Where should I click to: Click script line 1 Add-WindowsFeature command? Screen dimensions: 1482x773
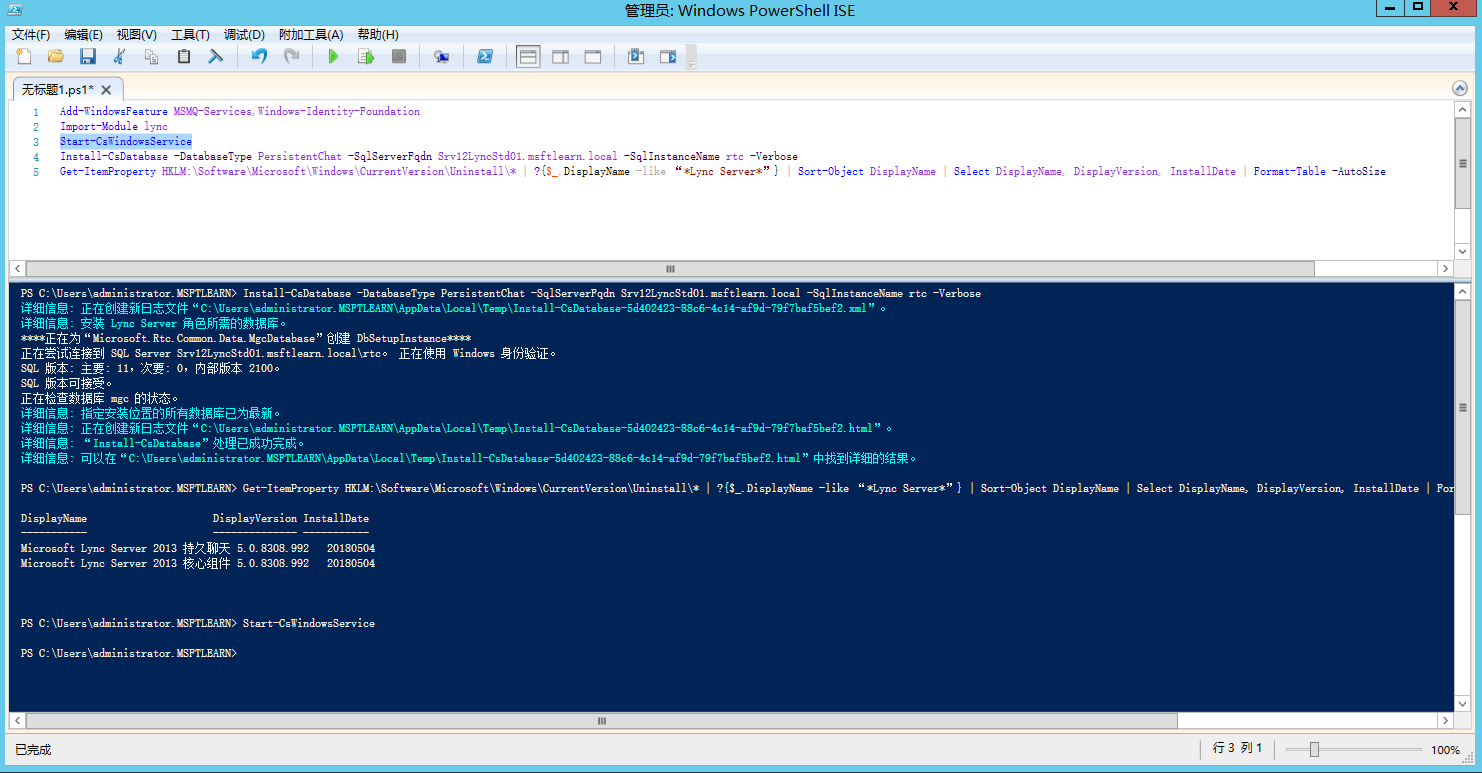(240, 112)
